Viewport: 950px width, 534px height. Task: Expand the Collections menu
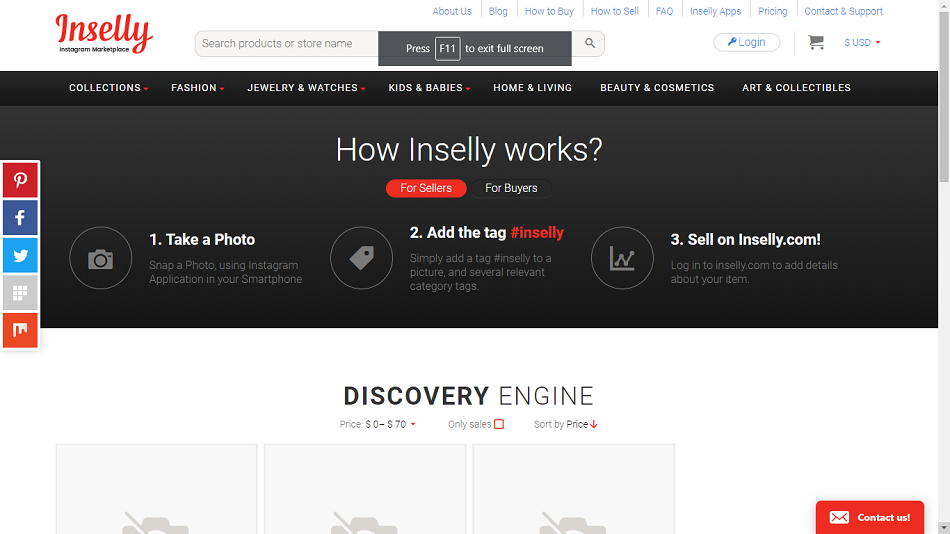108,88
